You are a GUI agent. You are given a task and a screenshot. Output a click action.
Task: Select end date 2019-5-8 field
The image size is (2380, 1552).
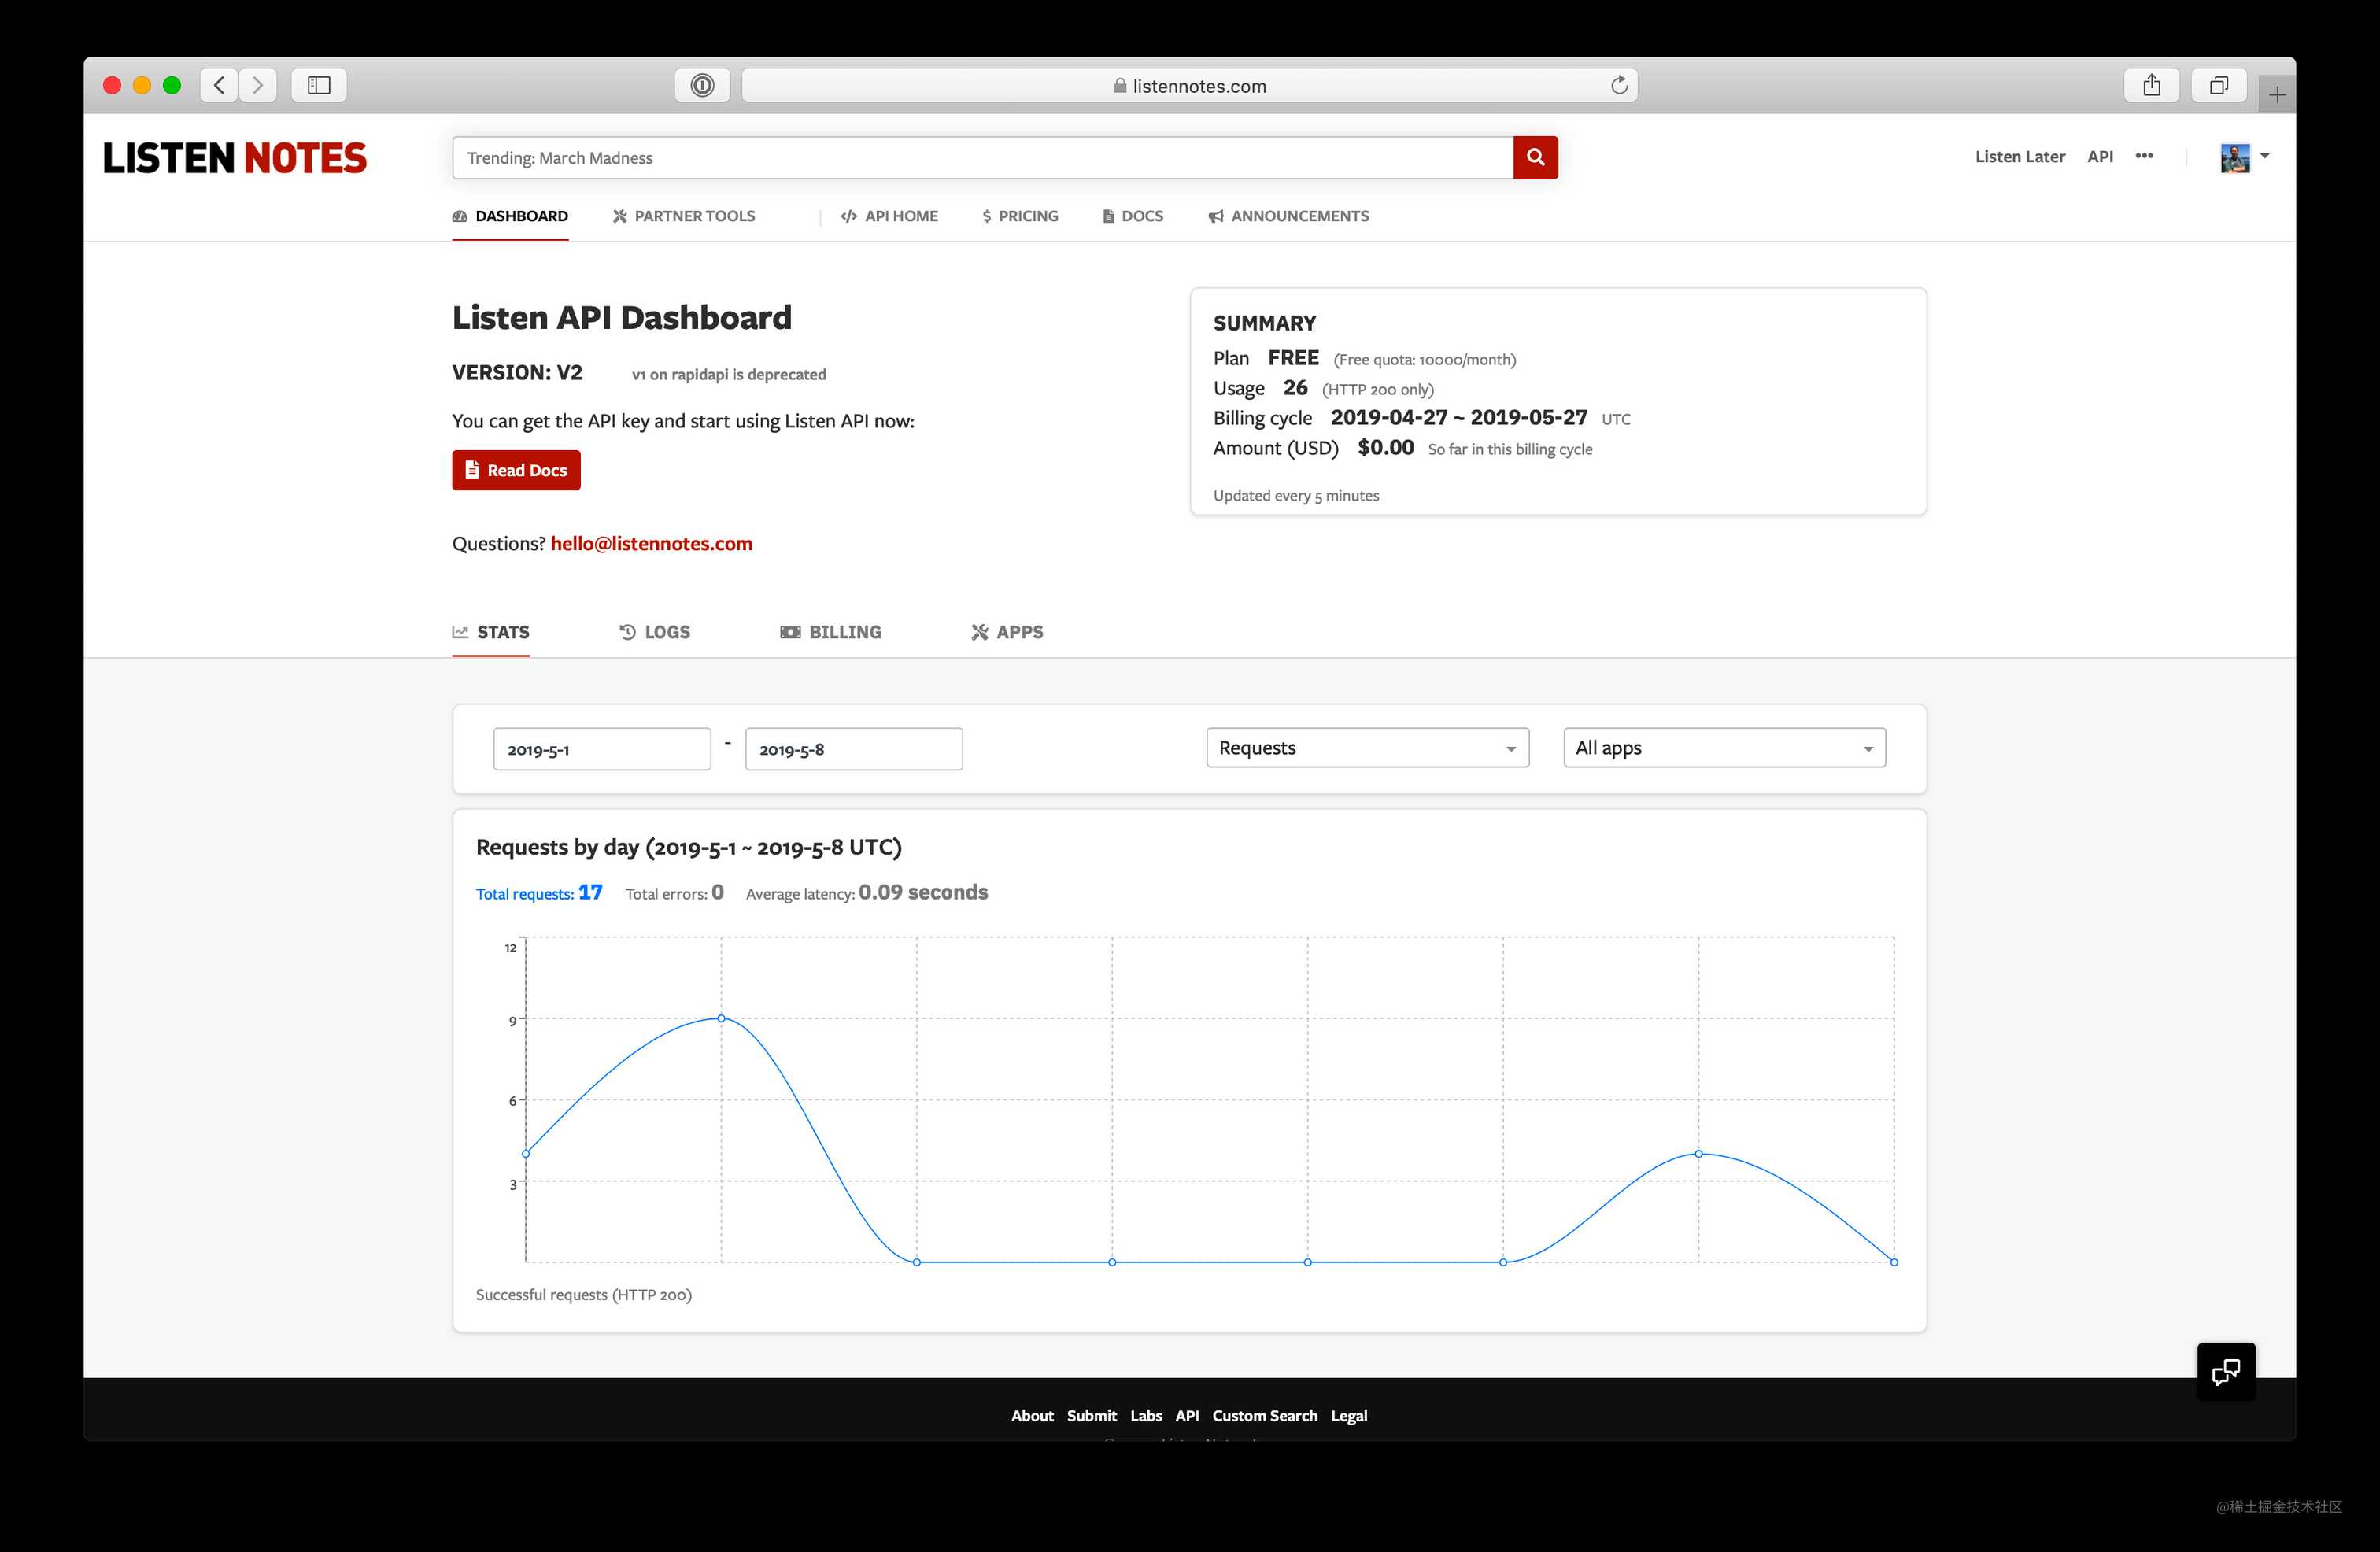[x=850, y=749]
